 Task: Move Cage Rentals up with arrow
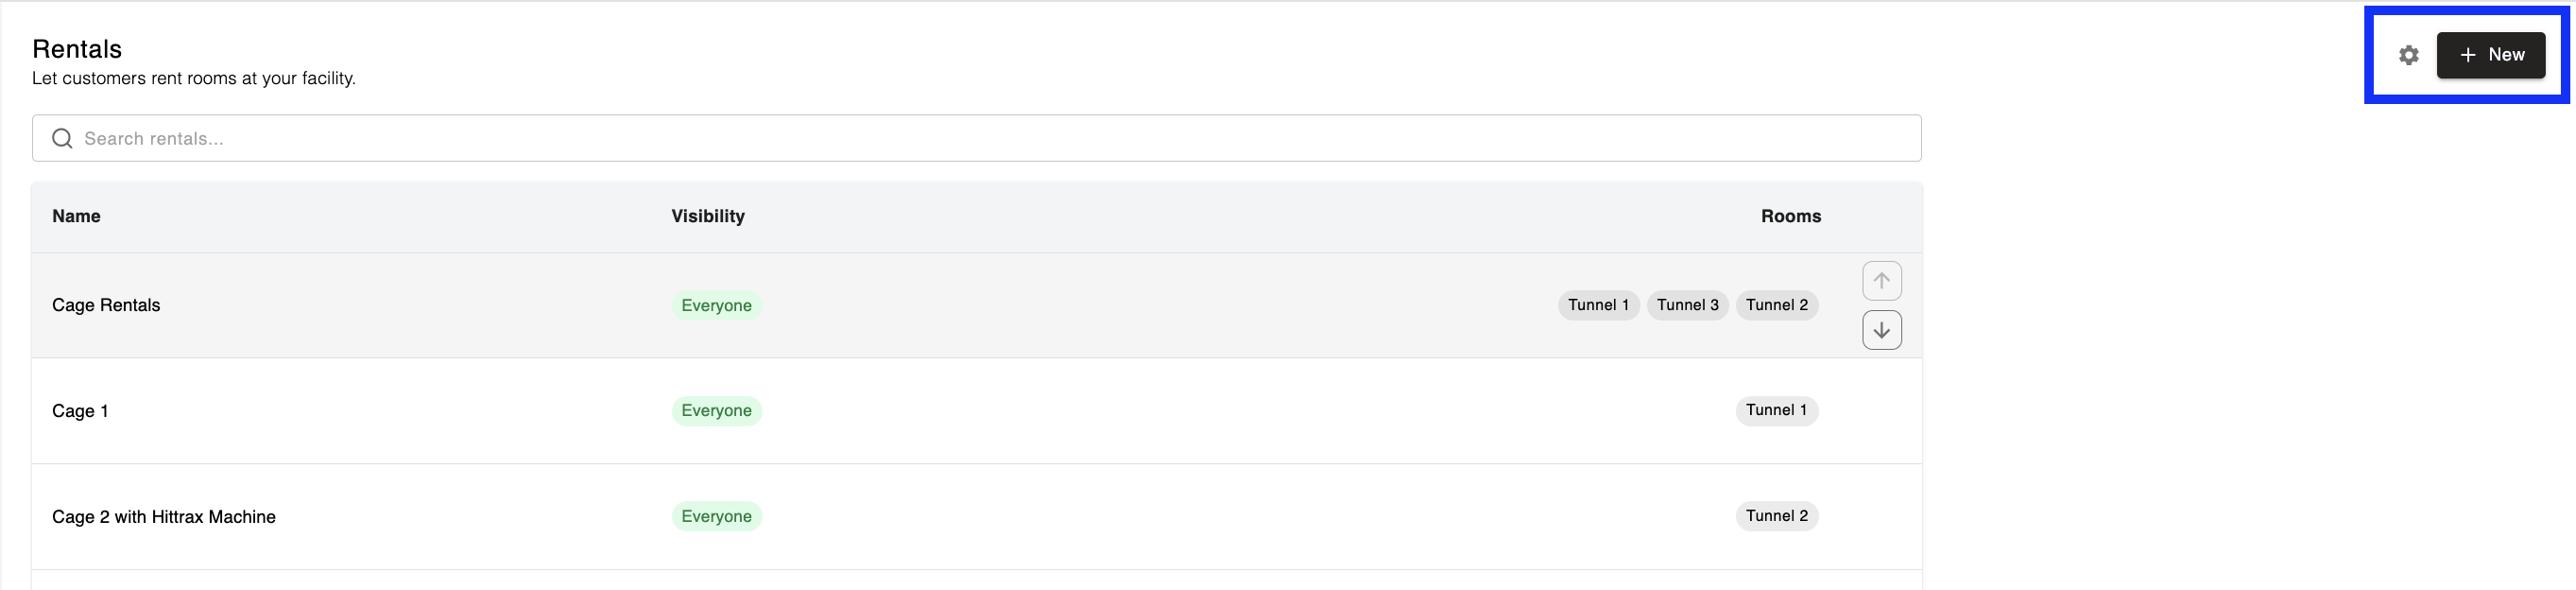coord(1881,280)
